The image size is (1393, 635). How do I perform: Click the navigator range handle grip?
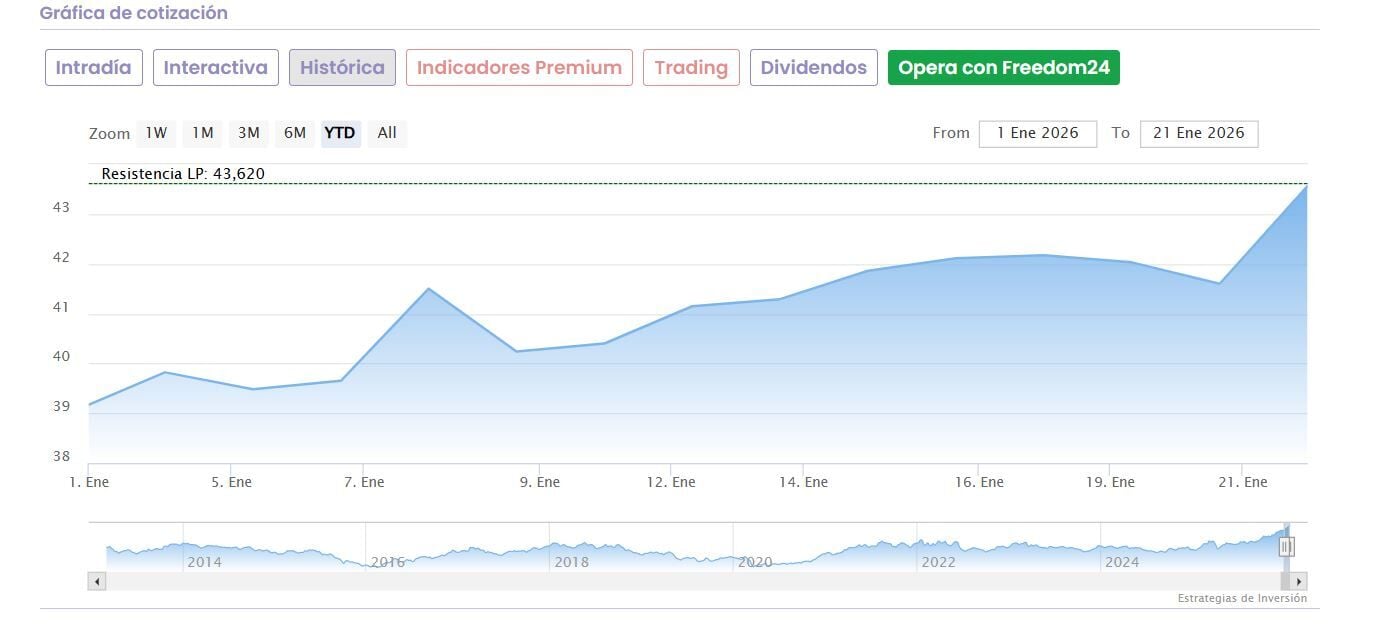coord(1287,546)
